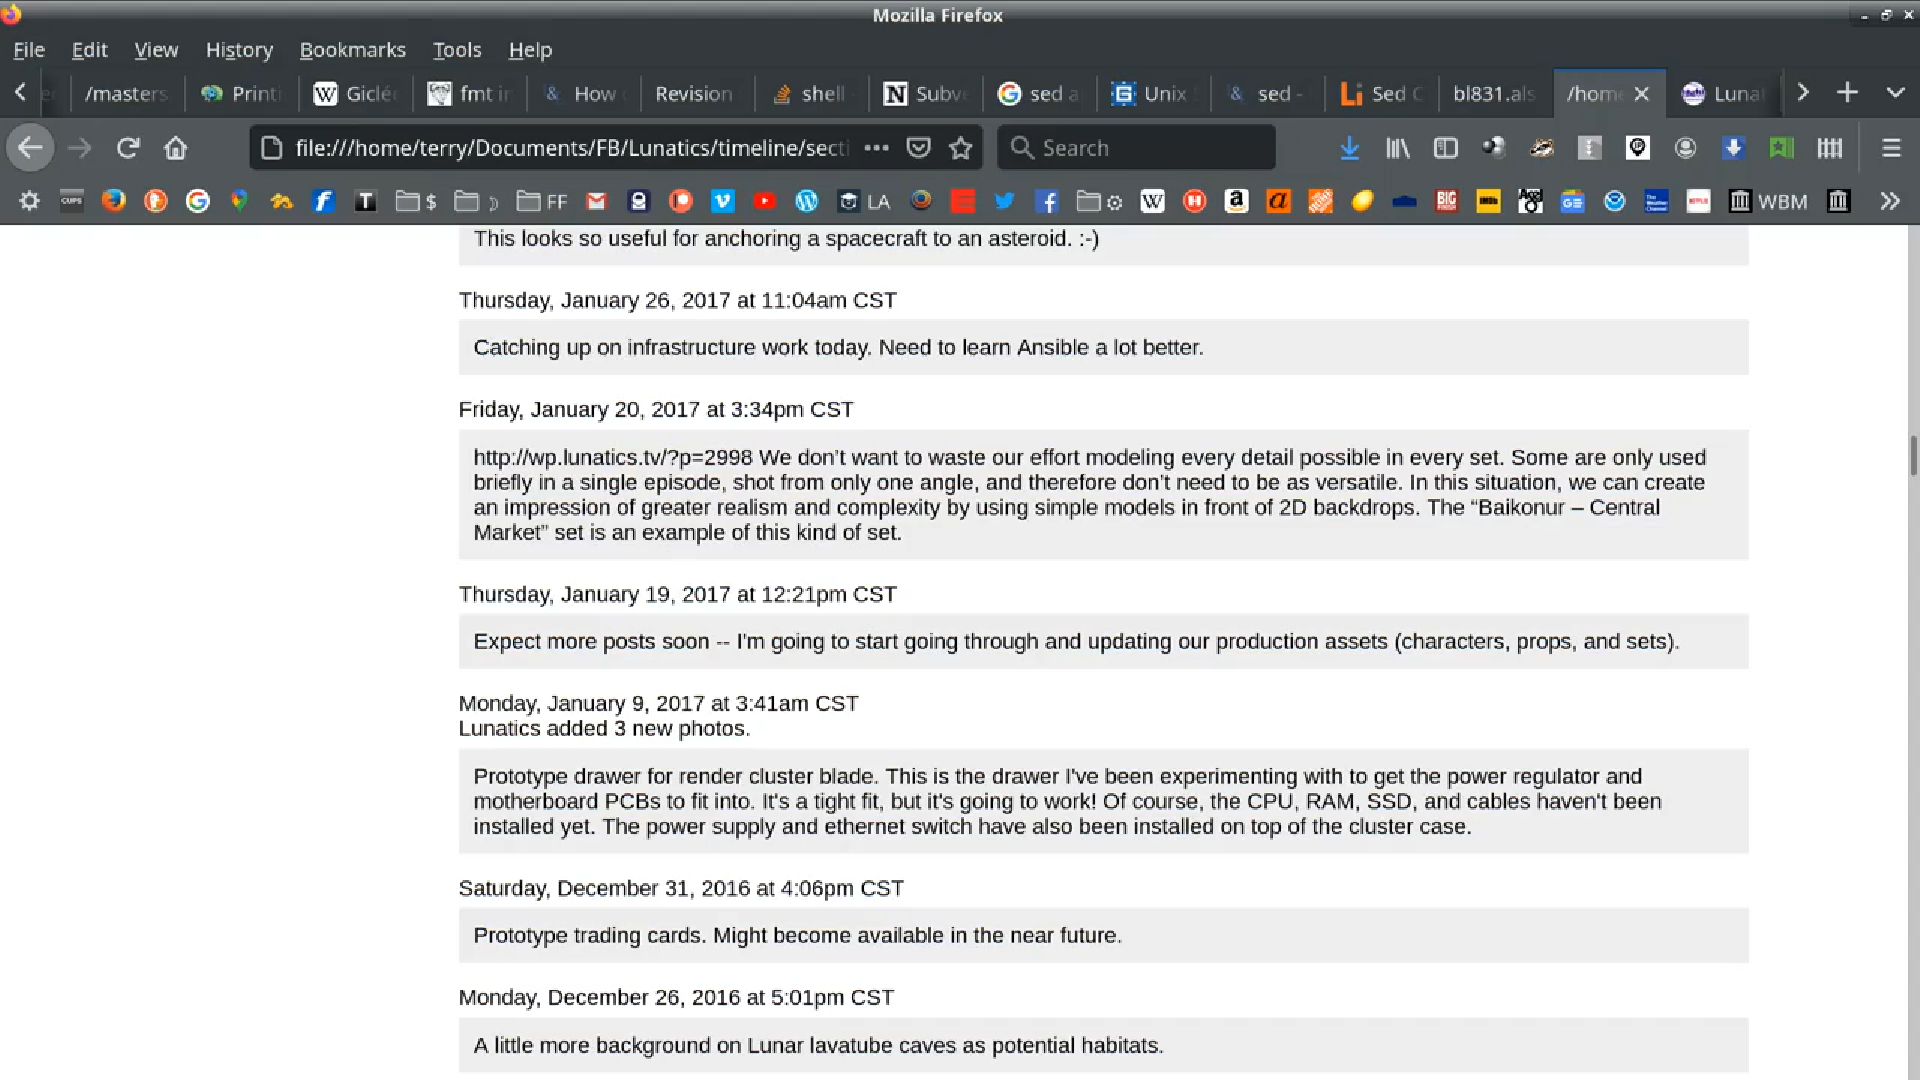
Task: Switch to the Revision tab
Action: pyautogui.click(x=693, y=93)
